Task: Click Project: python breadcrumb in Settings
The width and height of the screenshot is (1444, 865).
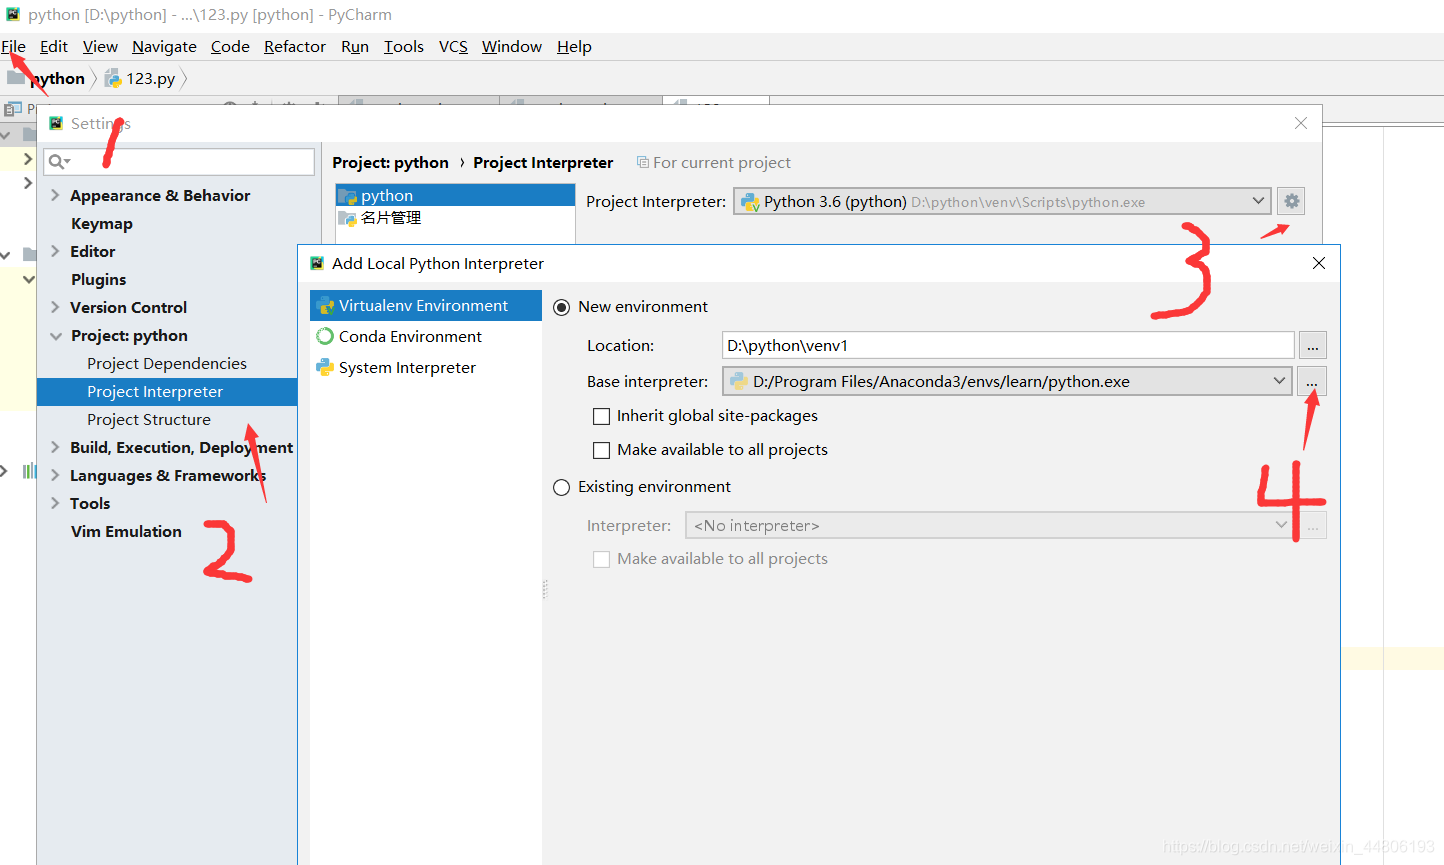Action: [x=390, y=162]
